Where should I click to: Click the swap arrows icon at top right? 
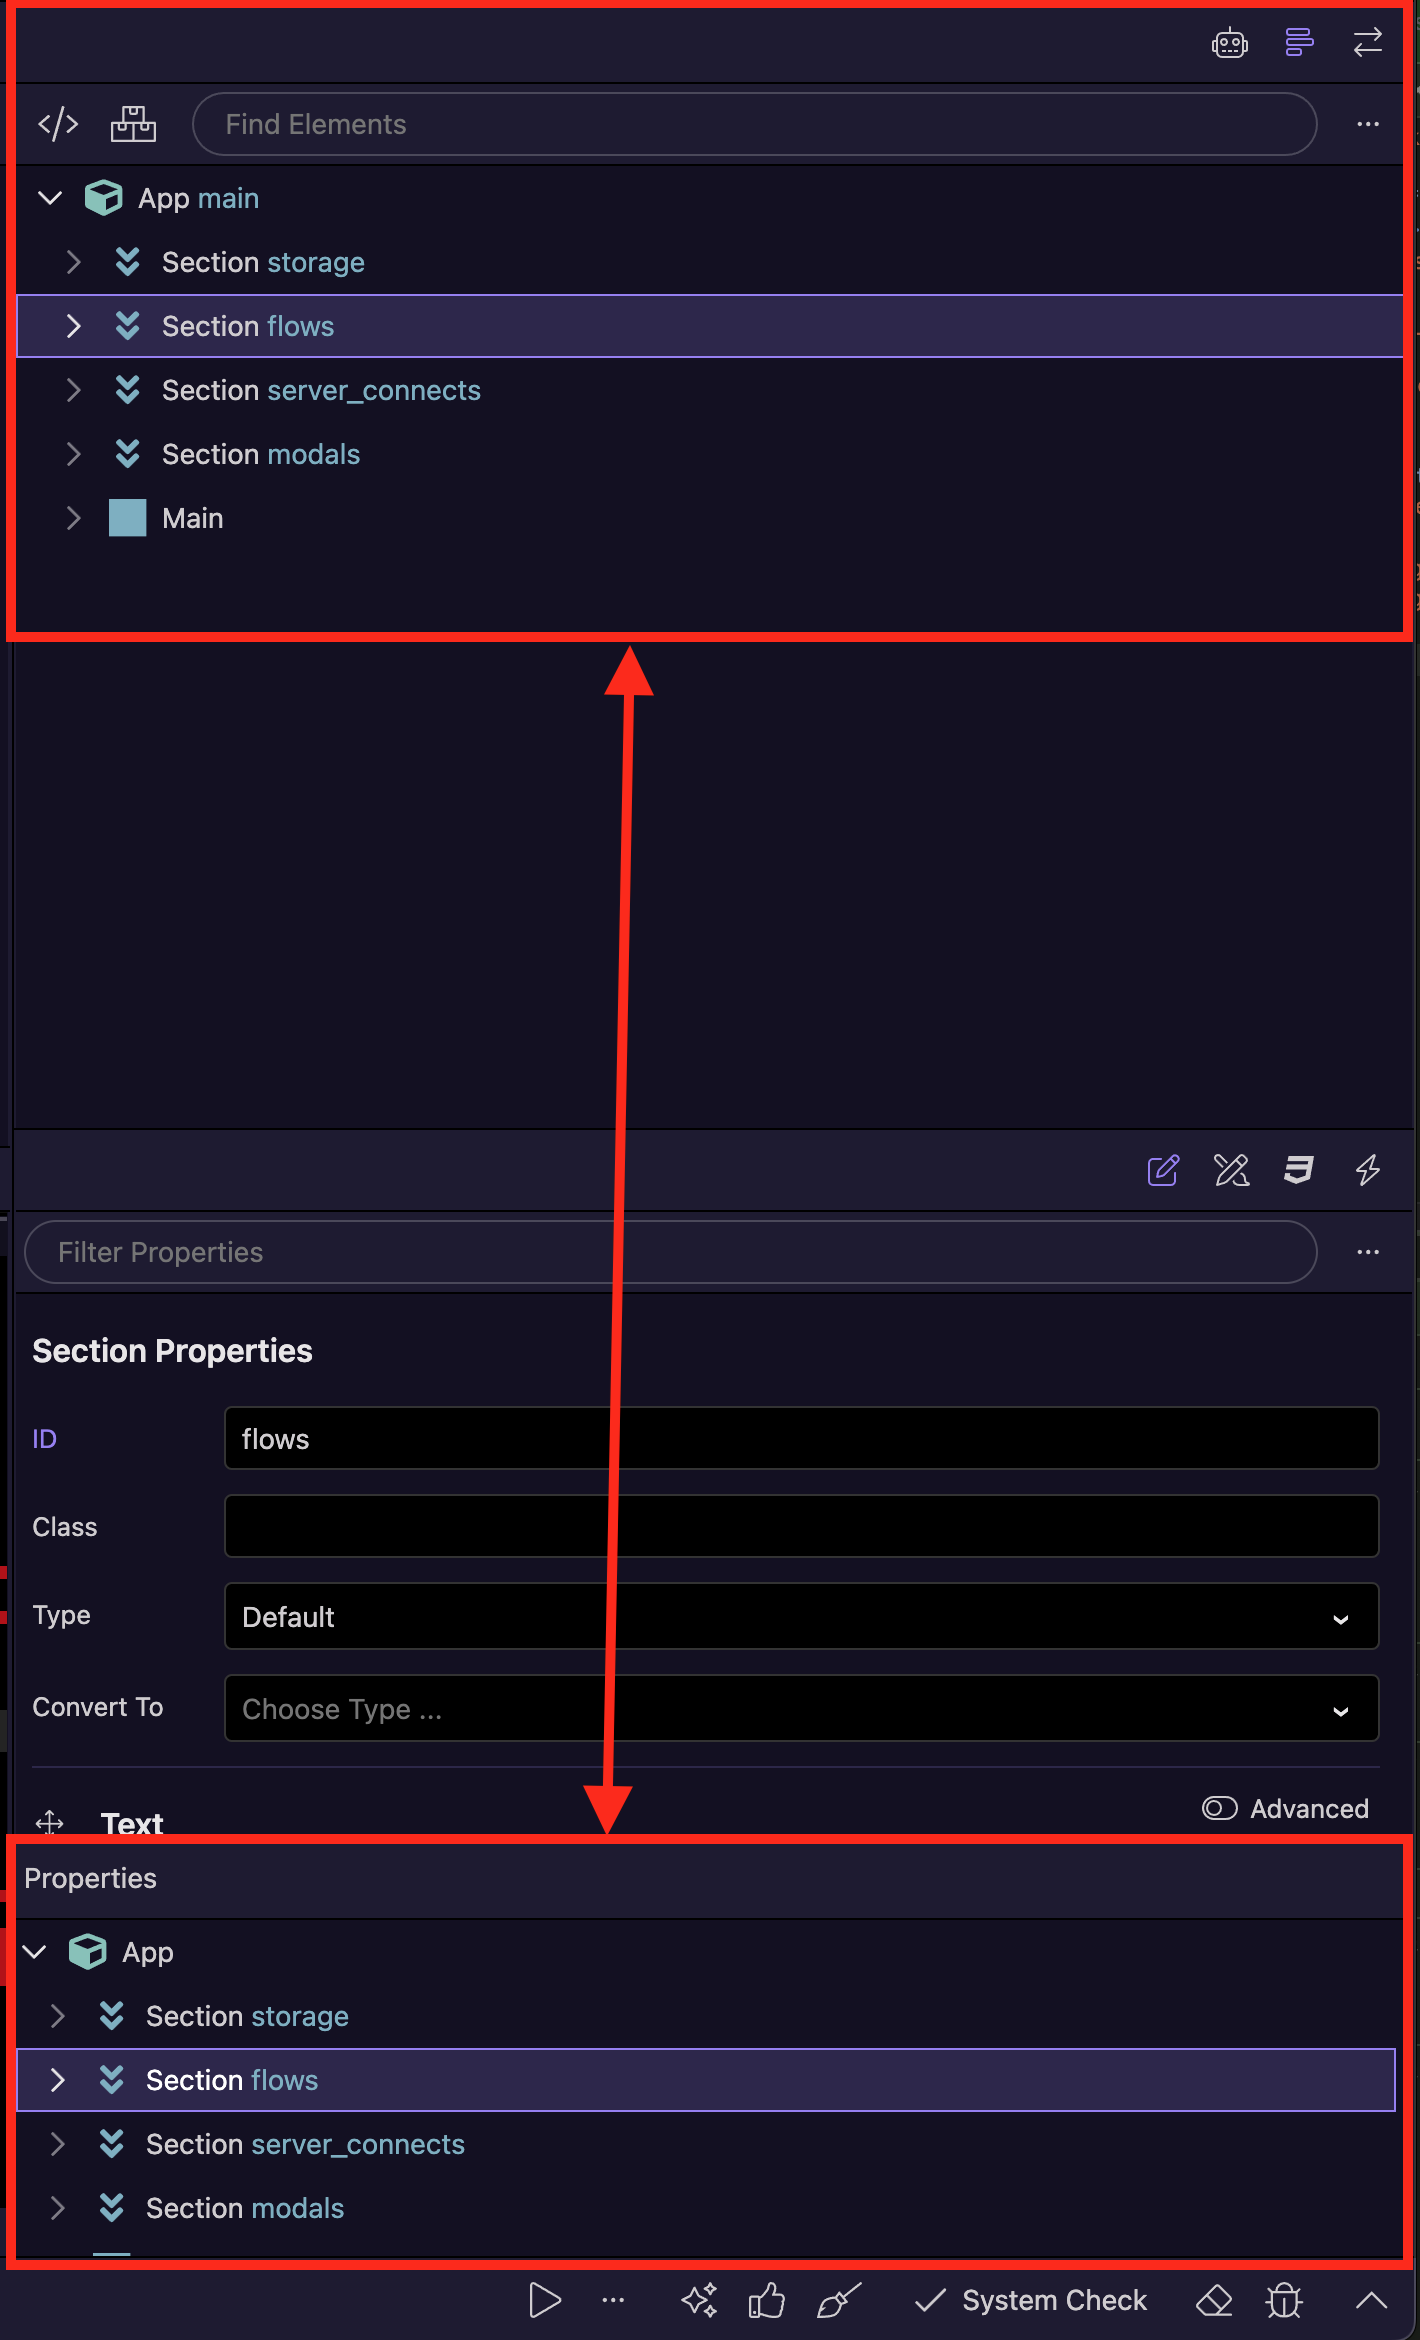point(1367,43)
